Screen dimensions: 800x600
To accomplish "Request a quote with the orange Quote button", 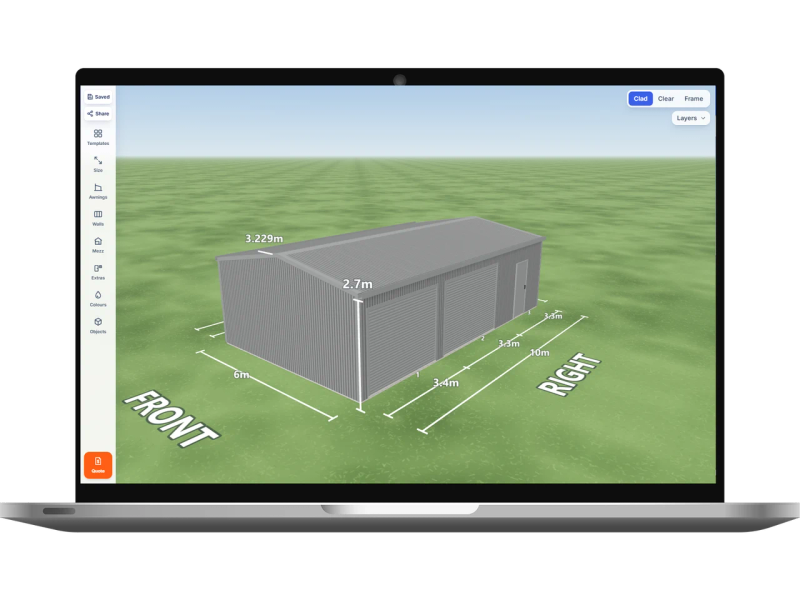I will click(x=98, y=465).
